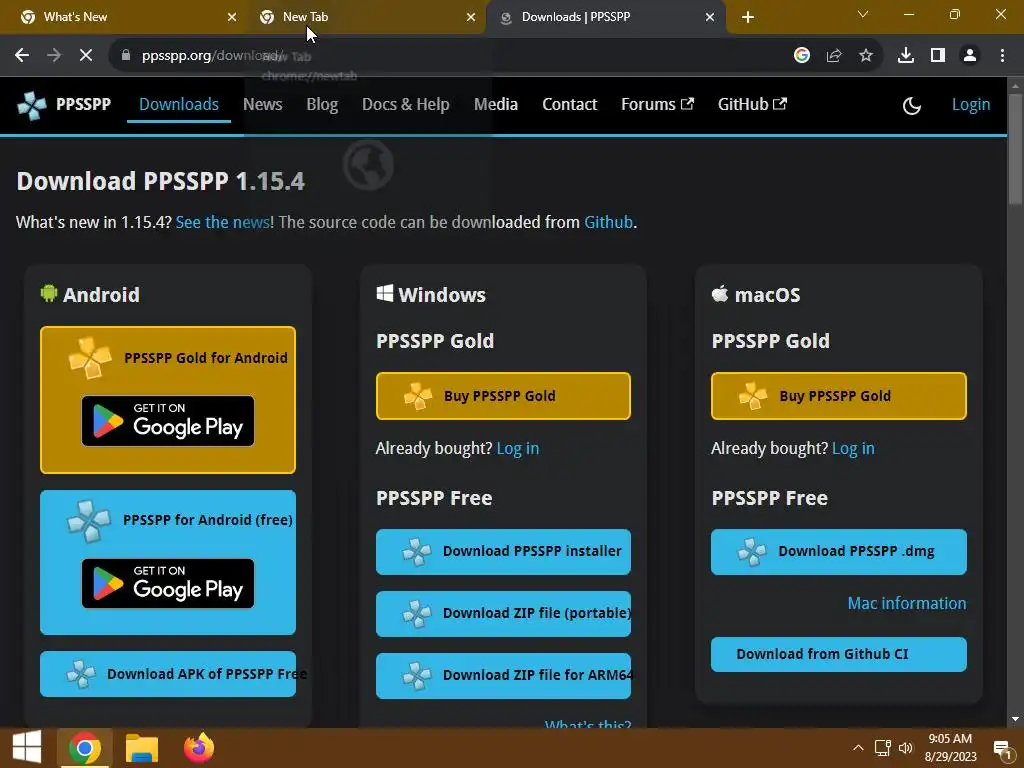Screen dimensions: 1024x768
Task: Click the page vertical scrollbar thumb
Action: click(x=1016, y=150)
